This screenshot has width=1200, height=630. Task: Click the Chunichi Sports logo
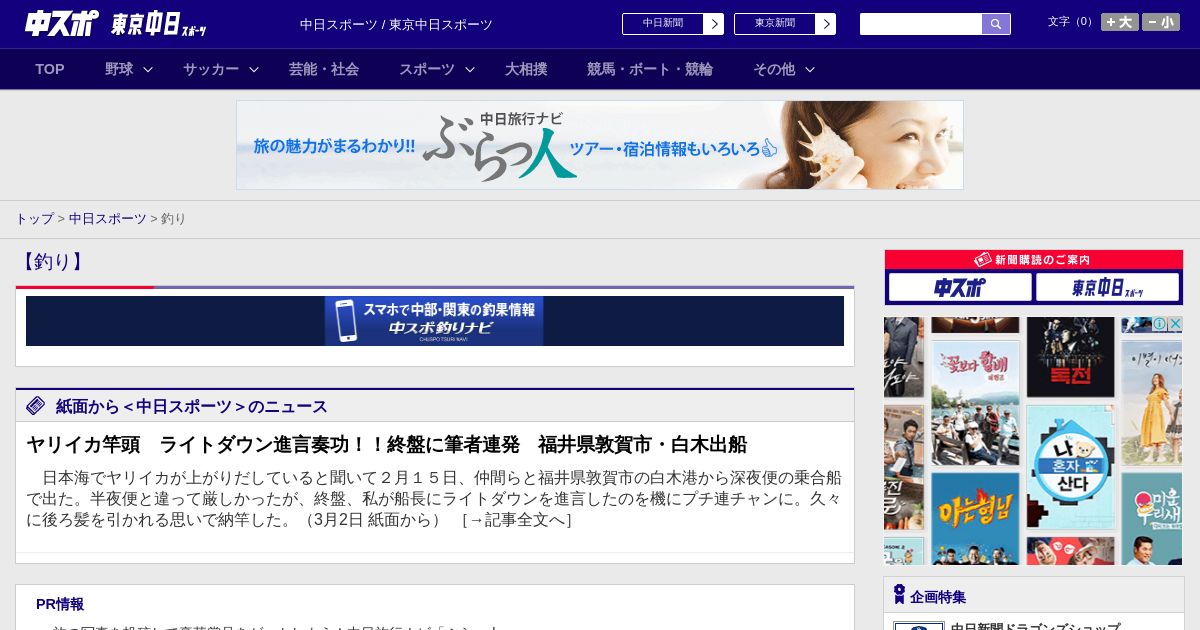point(62,23)
